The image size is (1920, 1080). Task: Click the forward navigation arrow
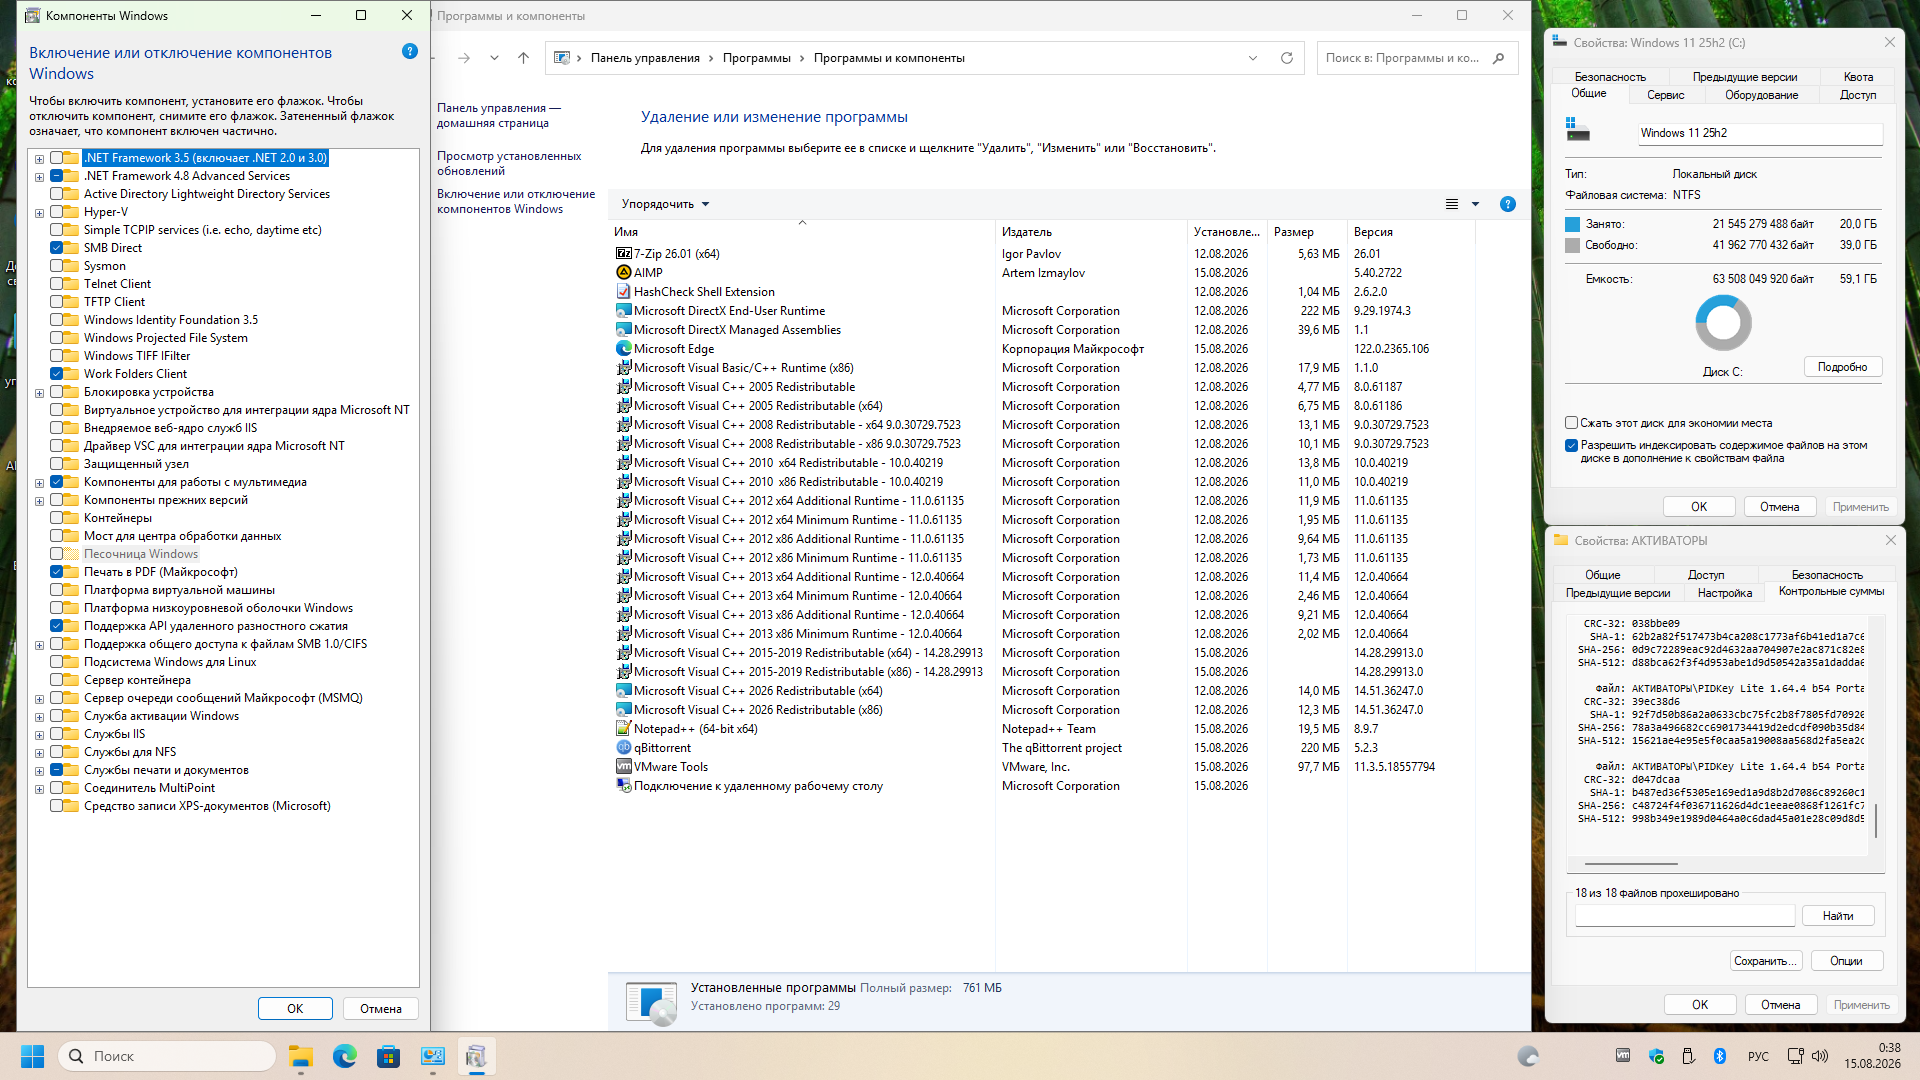pos(464,58)
